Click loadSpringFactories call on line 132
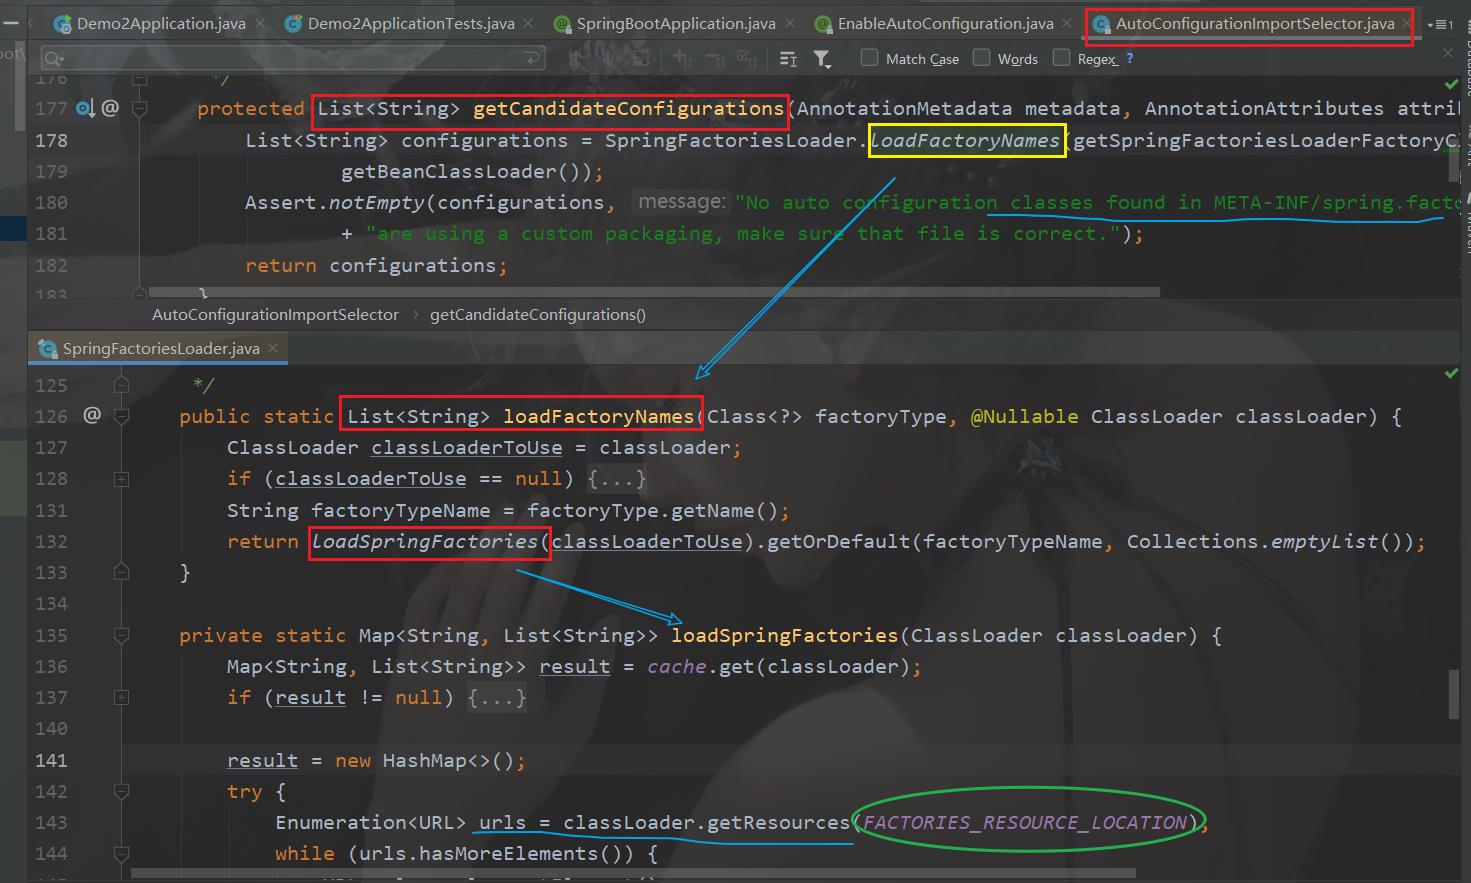 (x=425, y=541)
